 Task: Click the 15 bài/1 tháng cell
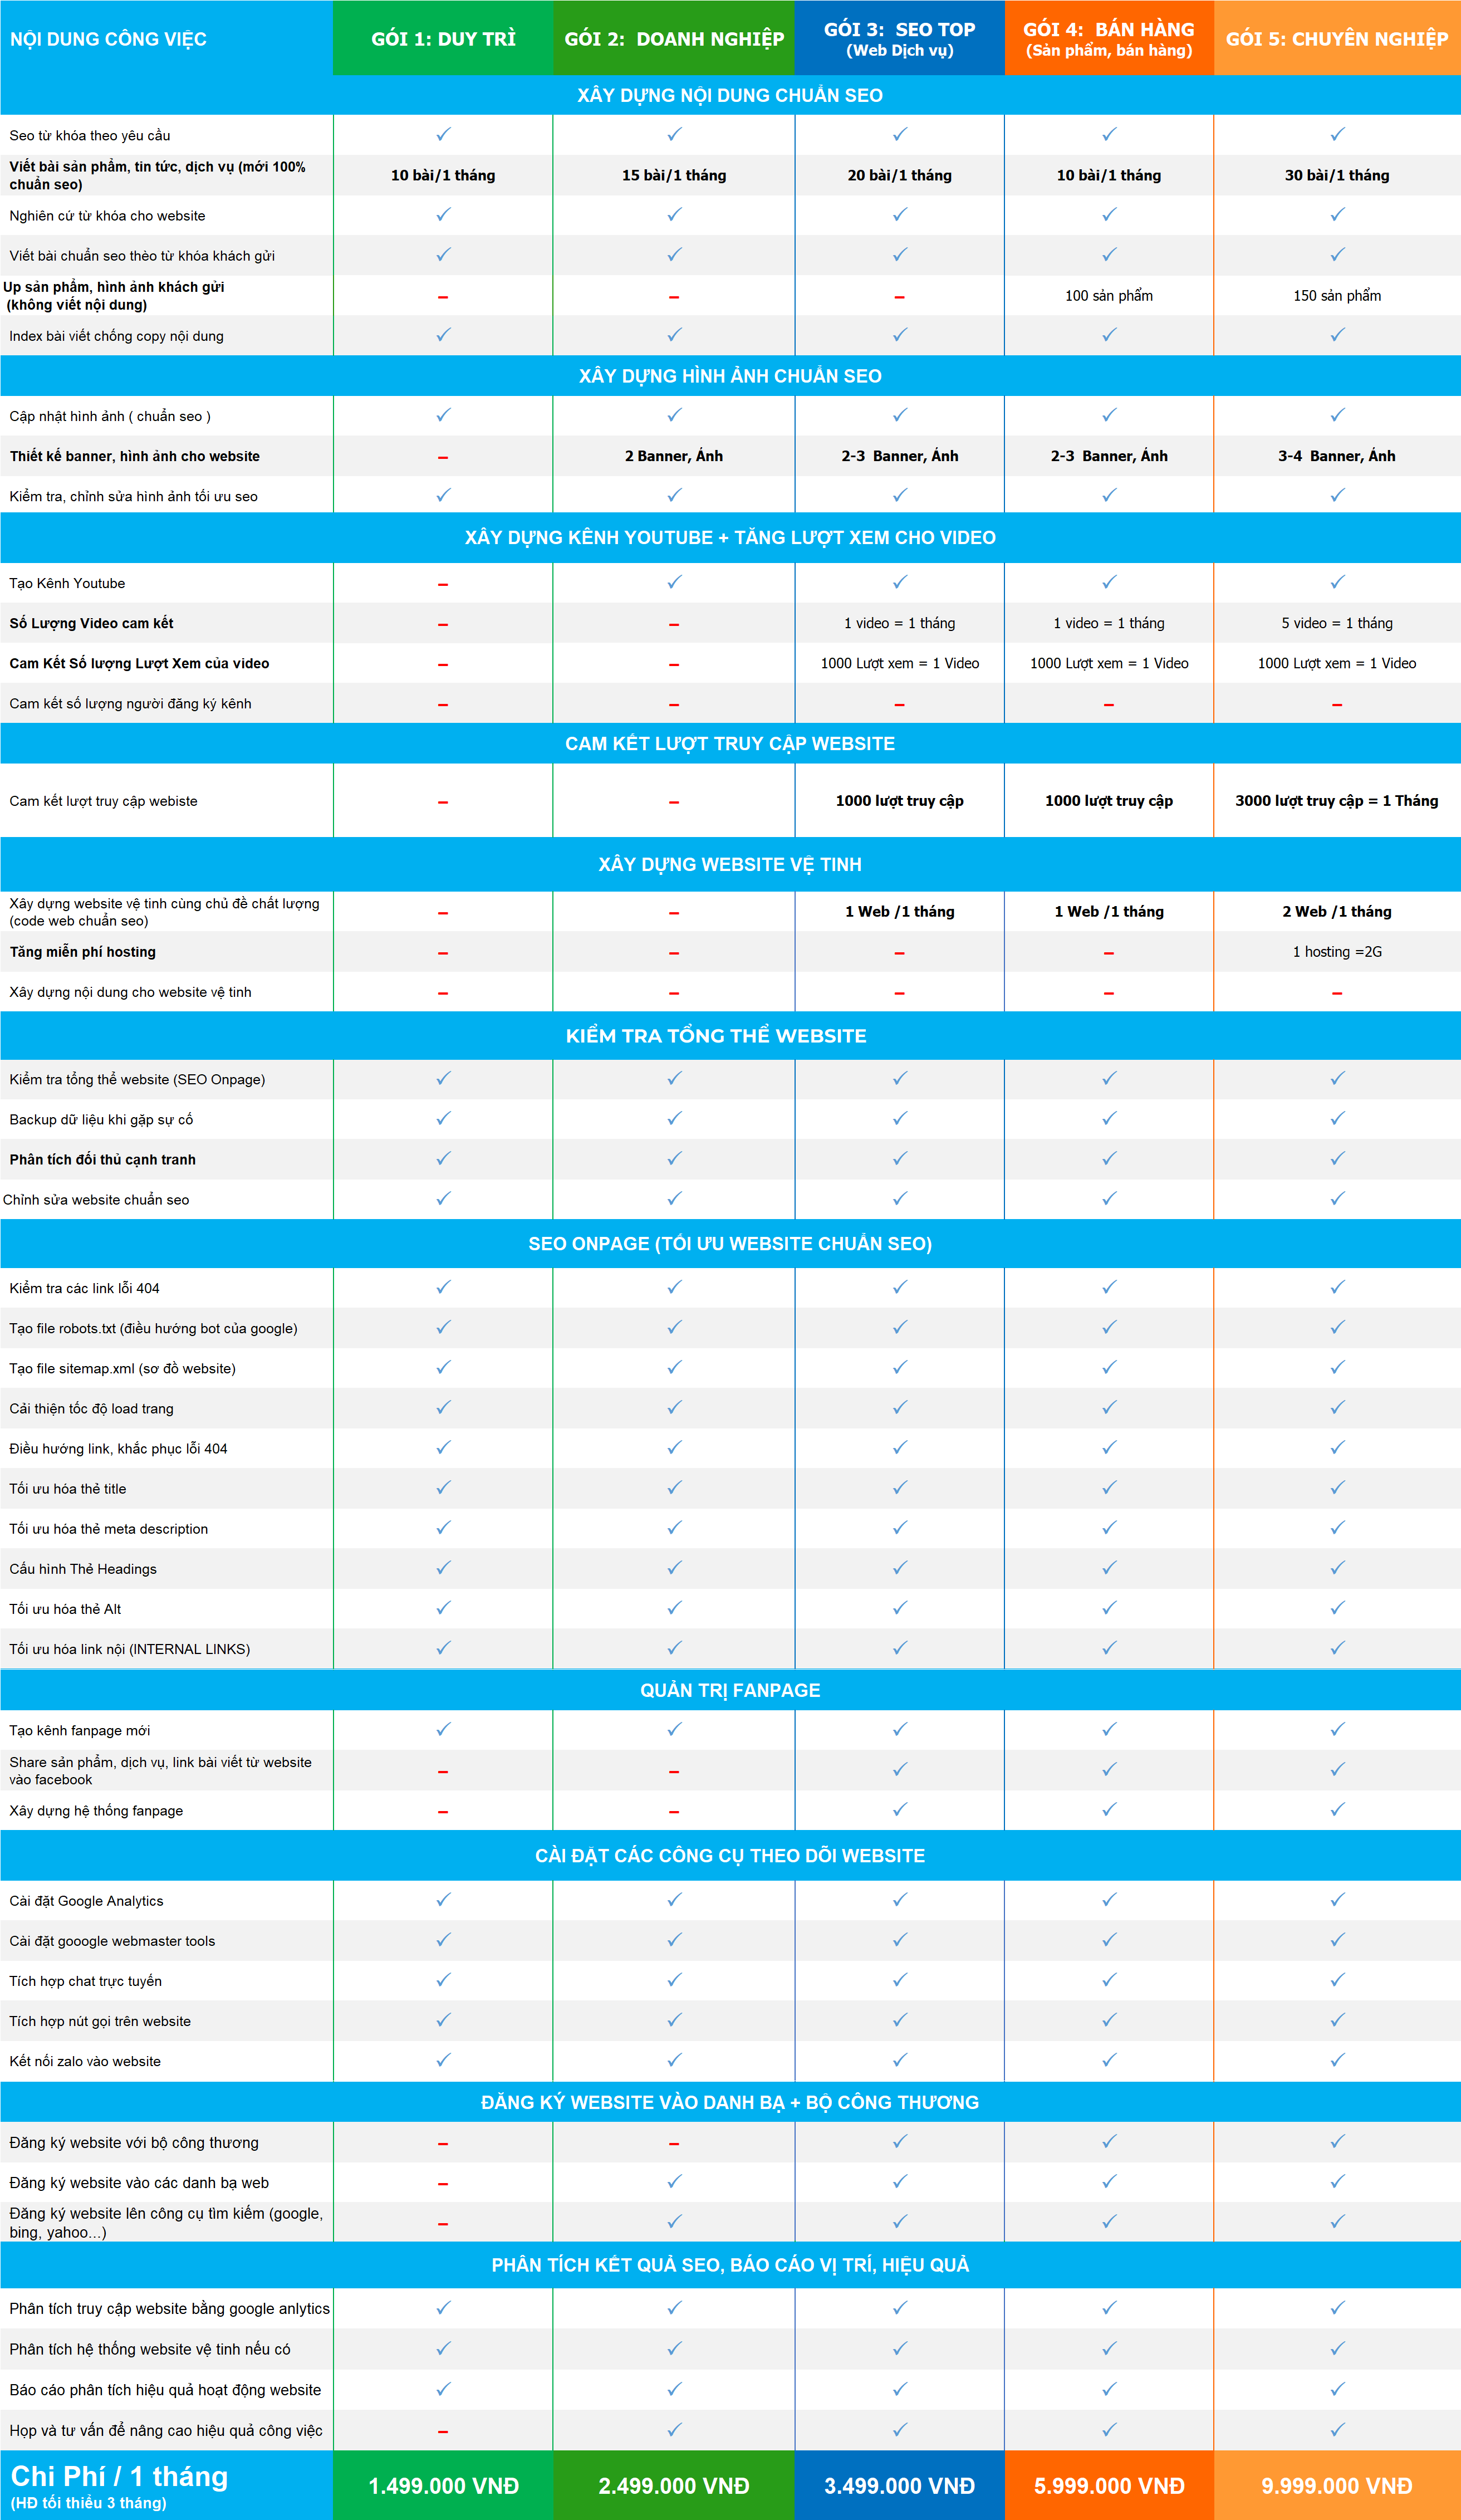674,175
